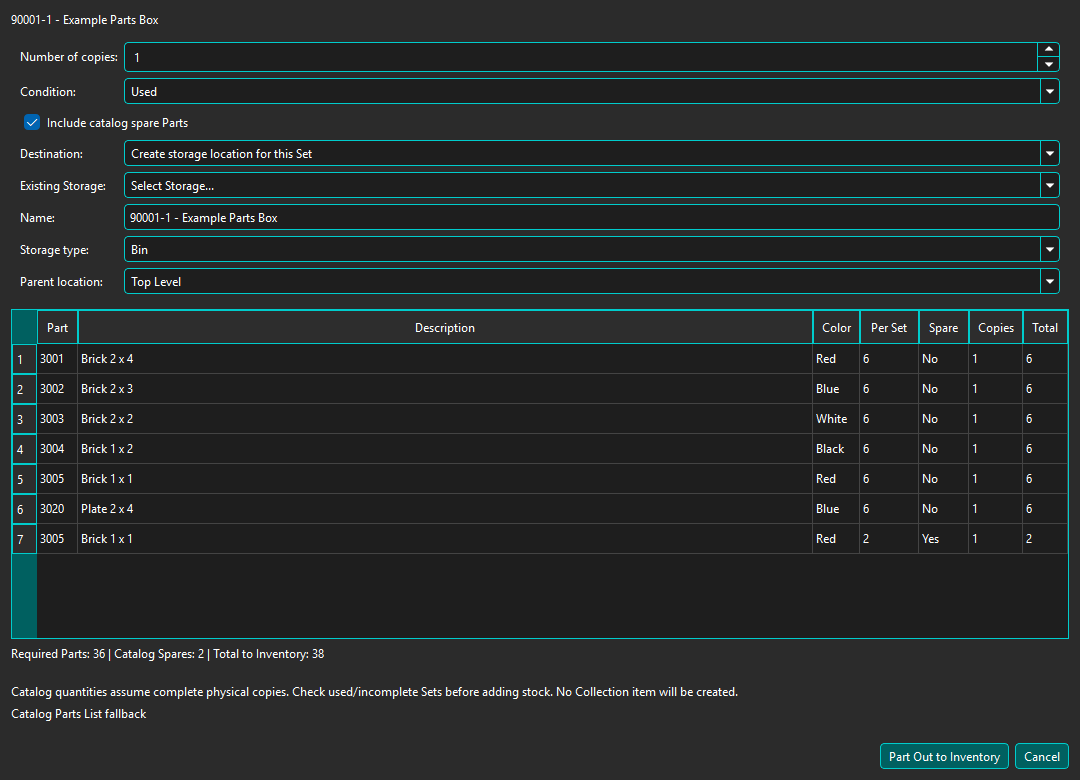Open the Condition dropdown showing Used
The height and width of the screenshot is (780, 1080).
pyautogui.click(x=591, y=91)
